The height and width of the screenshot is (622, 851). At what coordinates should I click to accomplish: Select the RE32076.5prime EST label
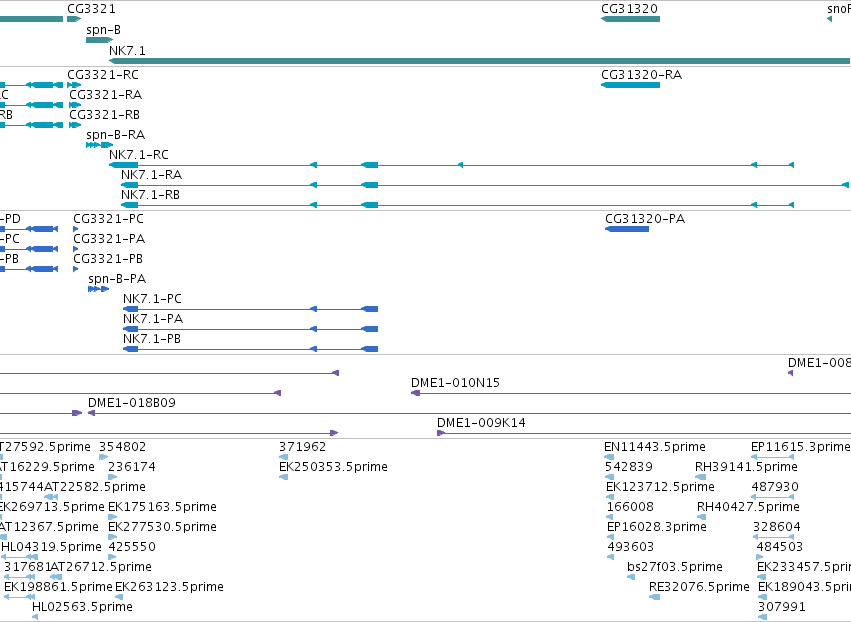[x=699, y=587]
